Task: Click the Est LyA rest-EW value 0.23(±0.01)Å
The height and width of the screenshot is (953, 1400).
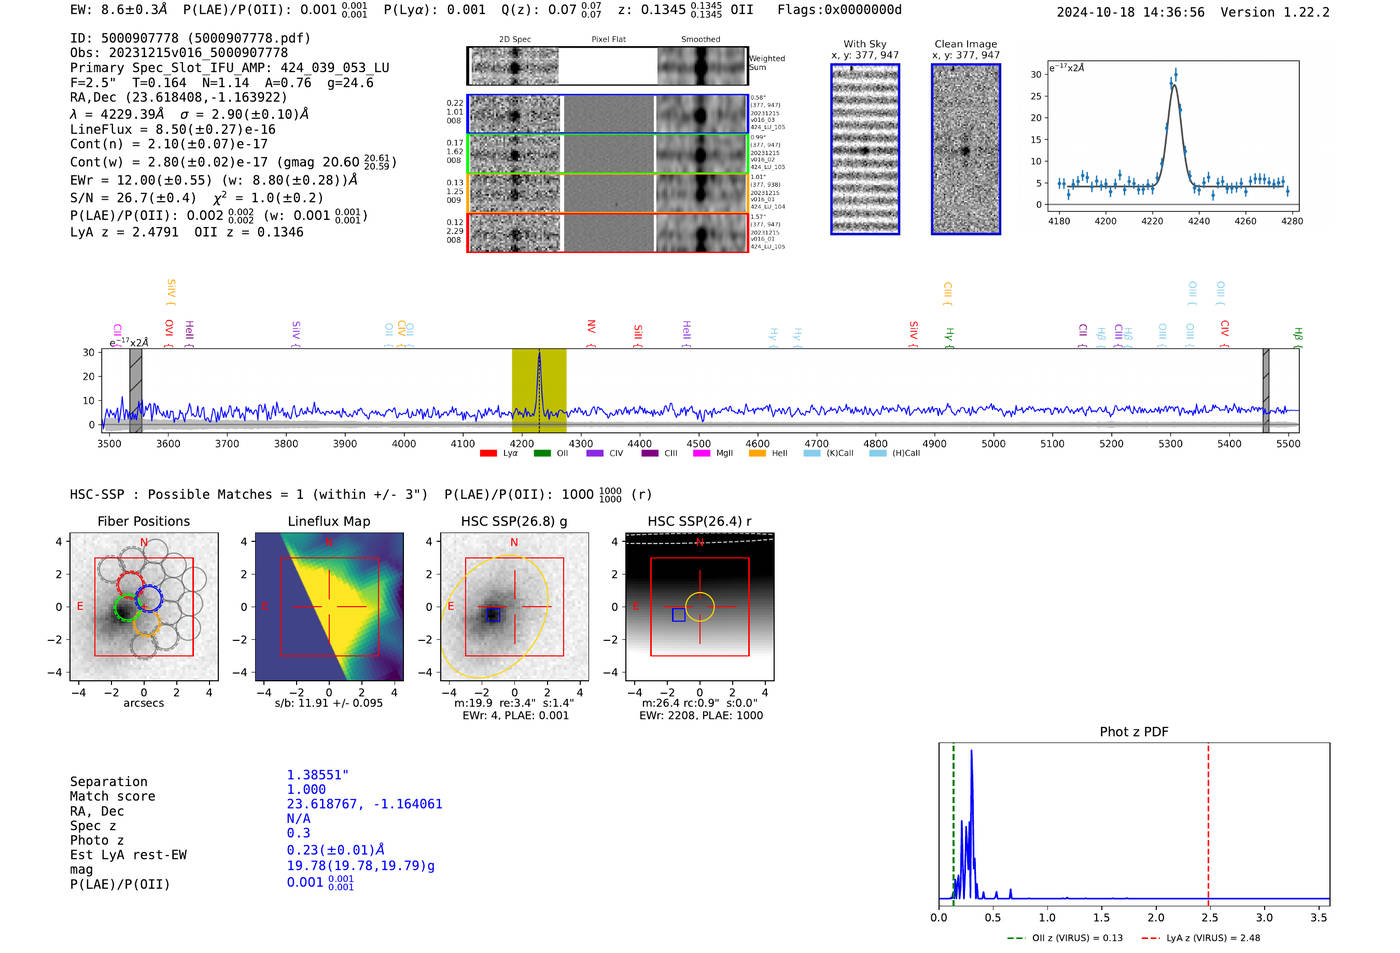Action: click(x=335, y=850)
